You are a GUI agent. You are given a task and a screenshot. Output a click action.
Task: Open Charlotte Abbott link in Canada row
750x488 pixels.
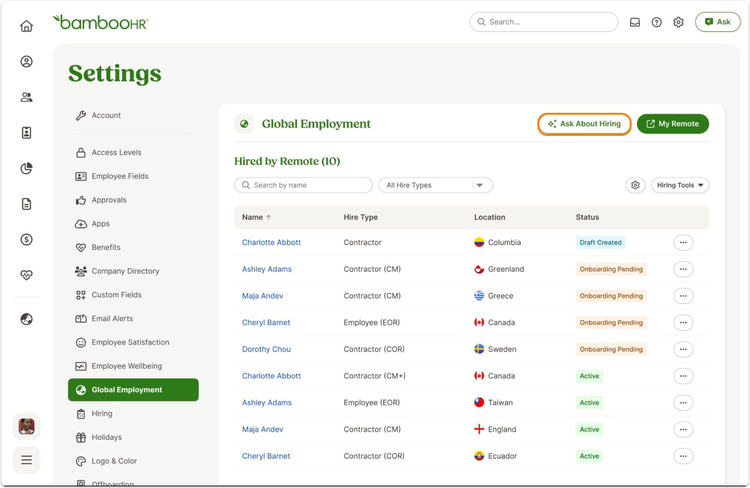click(271, 376)
